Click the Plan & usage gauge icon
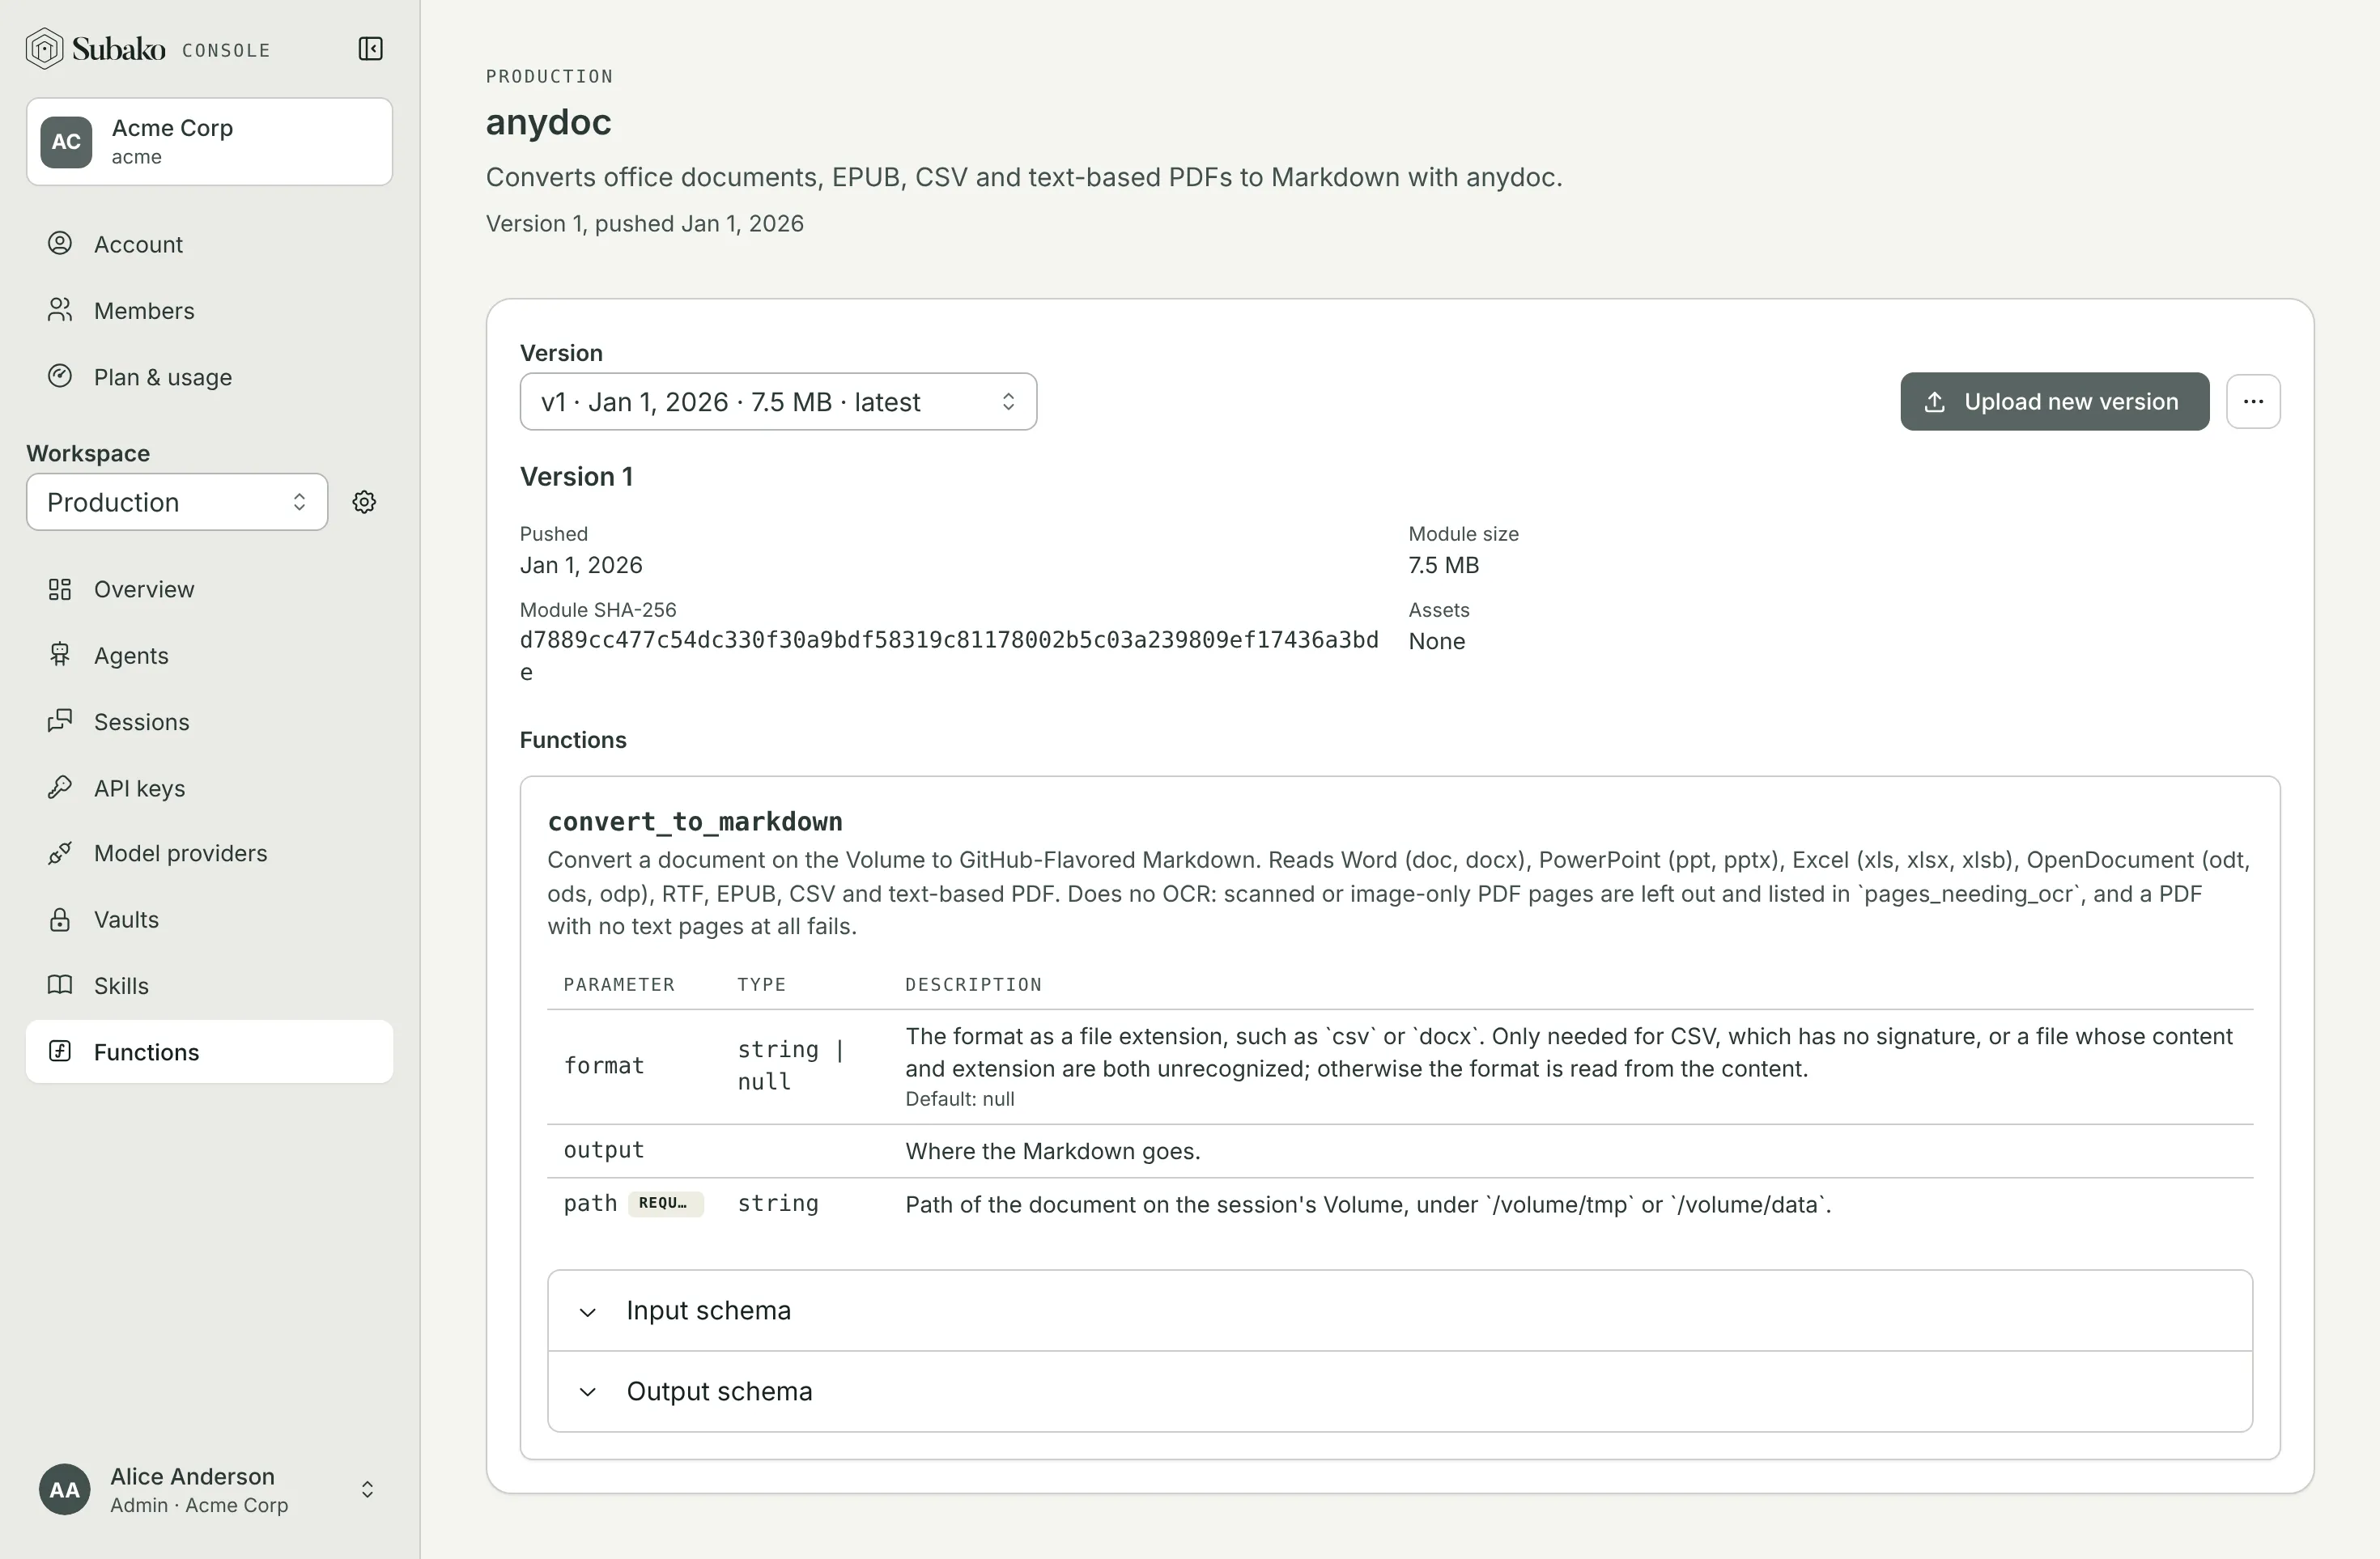The height and width of the screenshot is (1559, 2380). [x=60, y=376]
